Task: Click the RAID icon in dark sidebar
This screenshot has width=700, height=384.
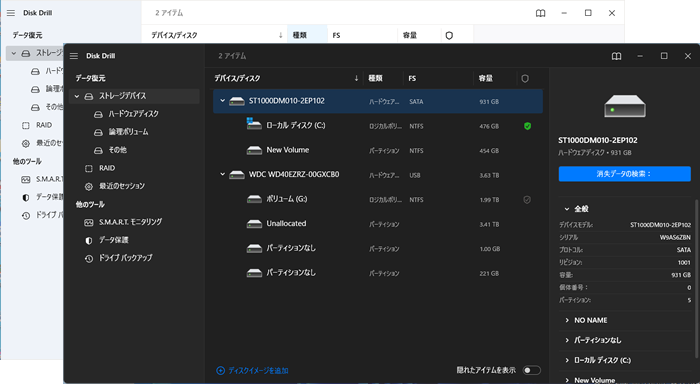Action: tap(89, 168)
